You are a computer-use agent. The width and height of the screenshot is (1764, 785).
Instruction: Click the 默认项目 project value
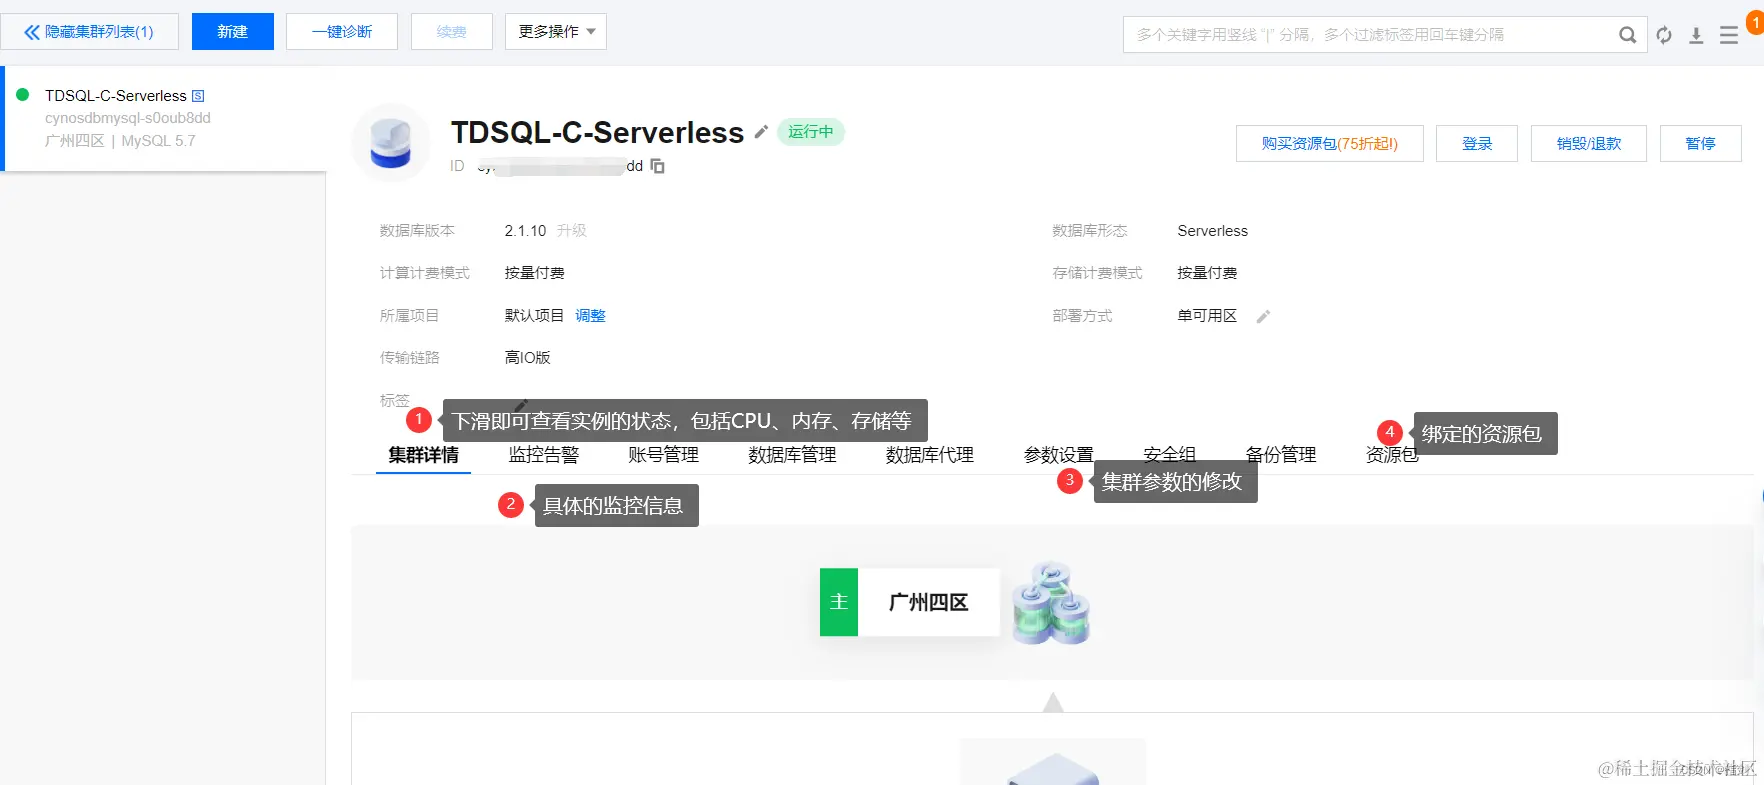pos(534,316)
